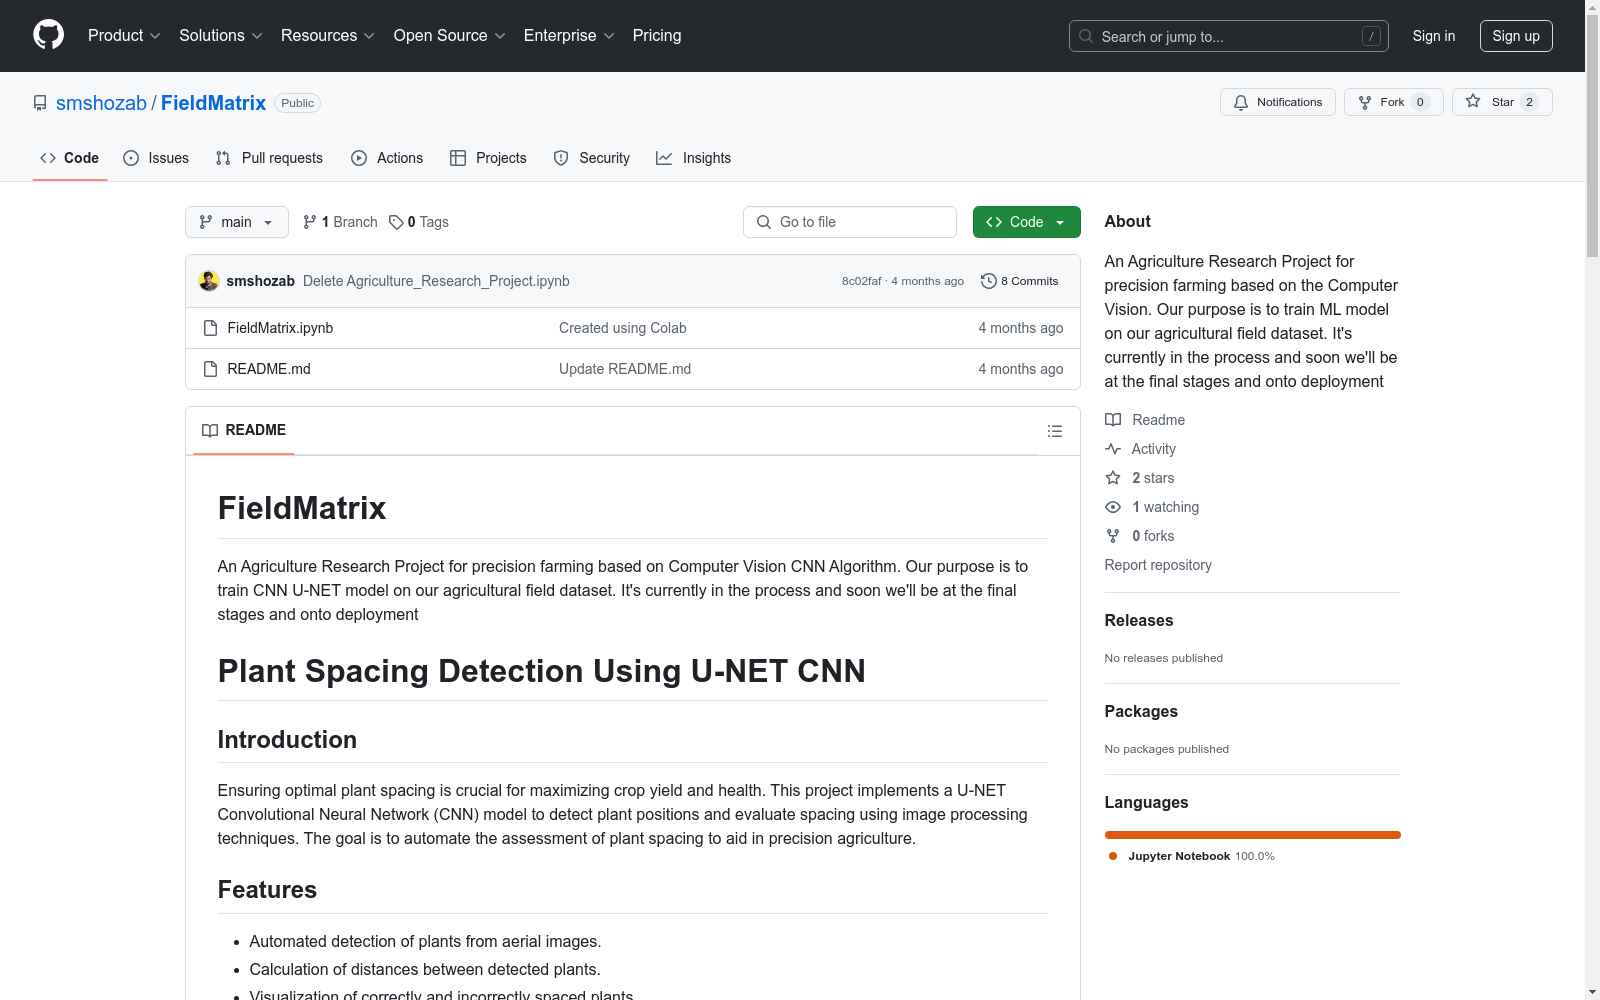Screen dimensions: 1600x1000
Task: Click the FieldMatrix.ipynb file icon
Action: click(x=210, y=328)
